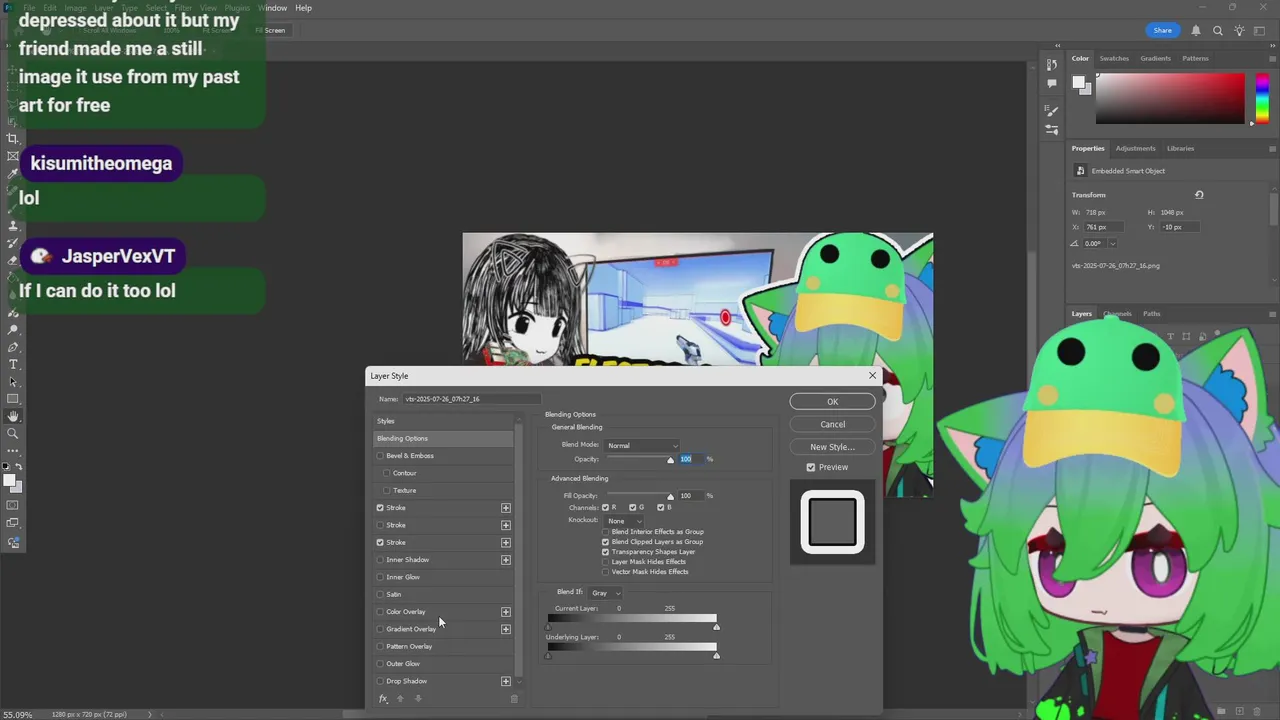Uncheck the R channel checkbox
The height and width of the screenshot is (720, 1280).
605,508
